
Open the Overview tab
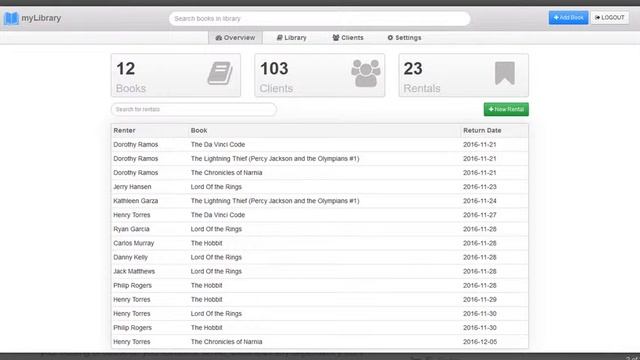(x=236, y=38)
